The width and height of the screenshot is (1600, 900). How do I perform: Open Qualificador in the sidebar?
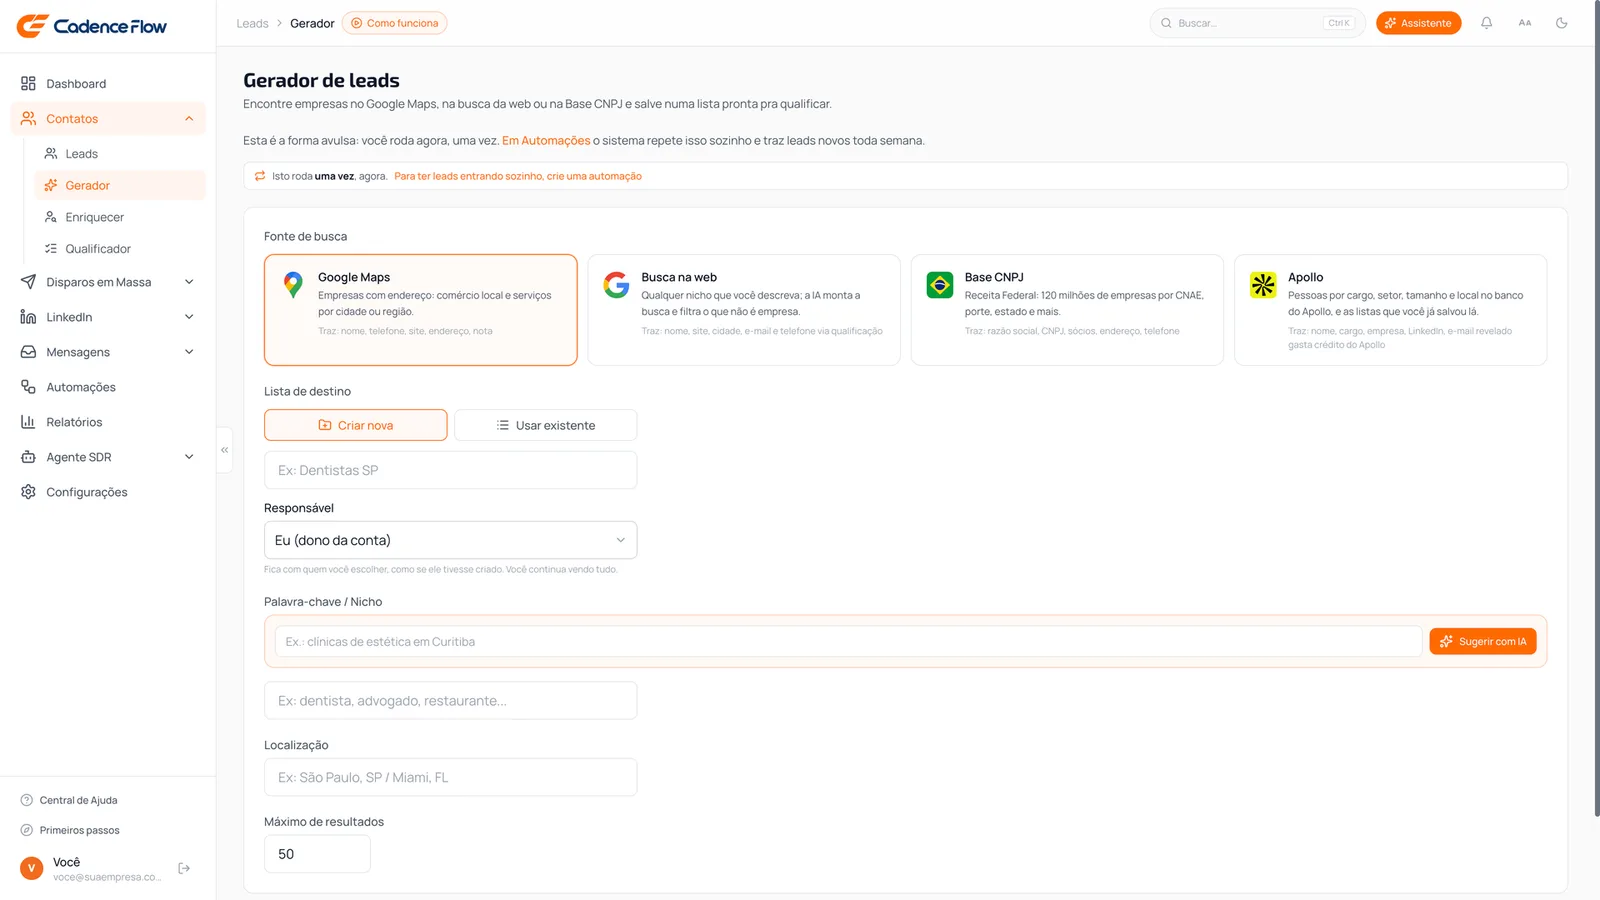(120, 249)
